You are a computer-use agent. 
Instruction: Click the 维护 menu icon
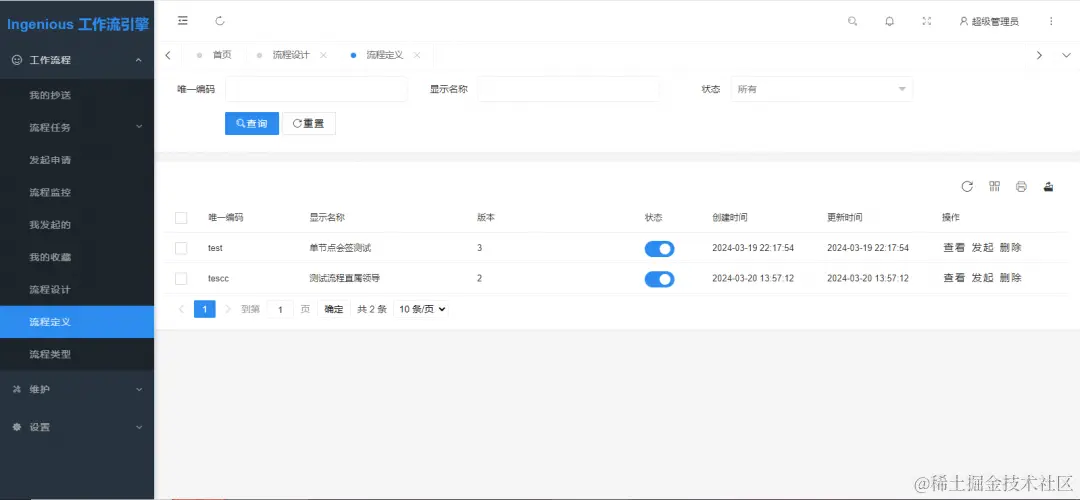click(x=18, y=389)
